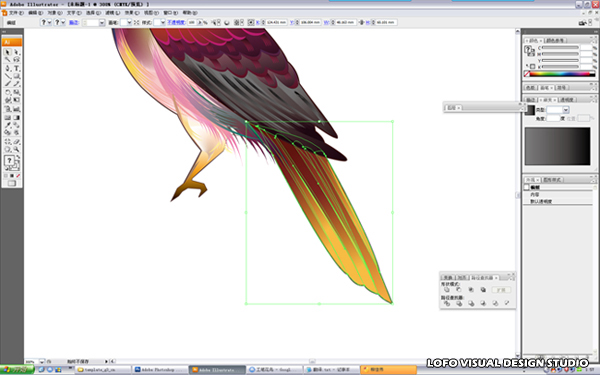Select the Pen tool

pyautogui.click(x=8, y=68)
